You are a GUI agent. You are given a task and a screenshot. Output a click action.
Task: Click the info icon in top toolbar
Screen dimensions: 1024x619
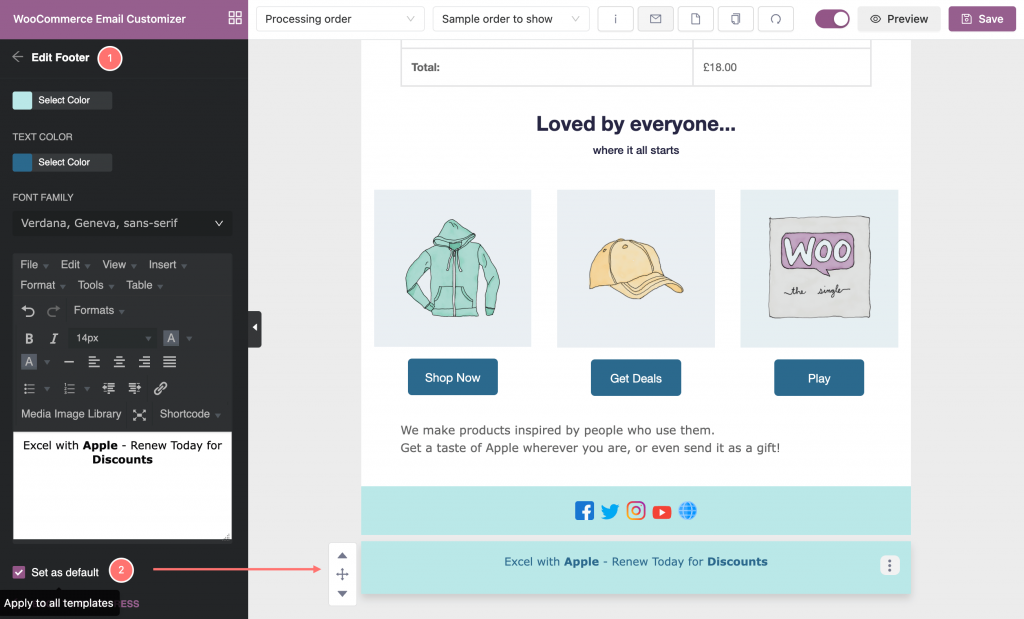[x=615, y=19]
